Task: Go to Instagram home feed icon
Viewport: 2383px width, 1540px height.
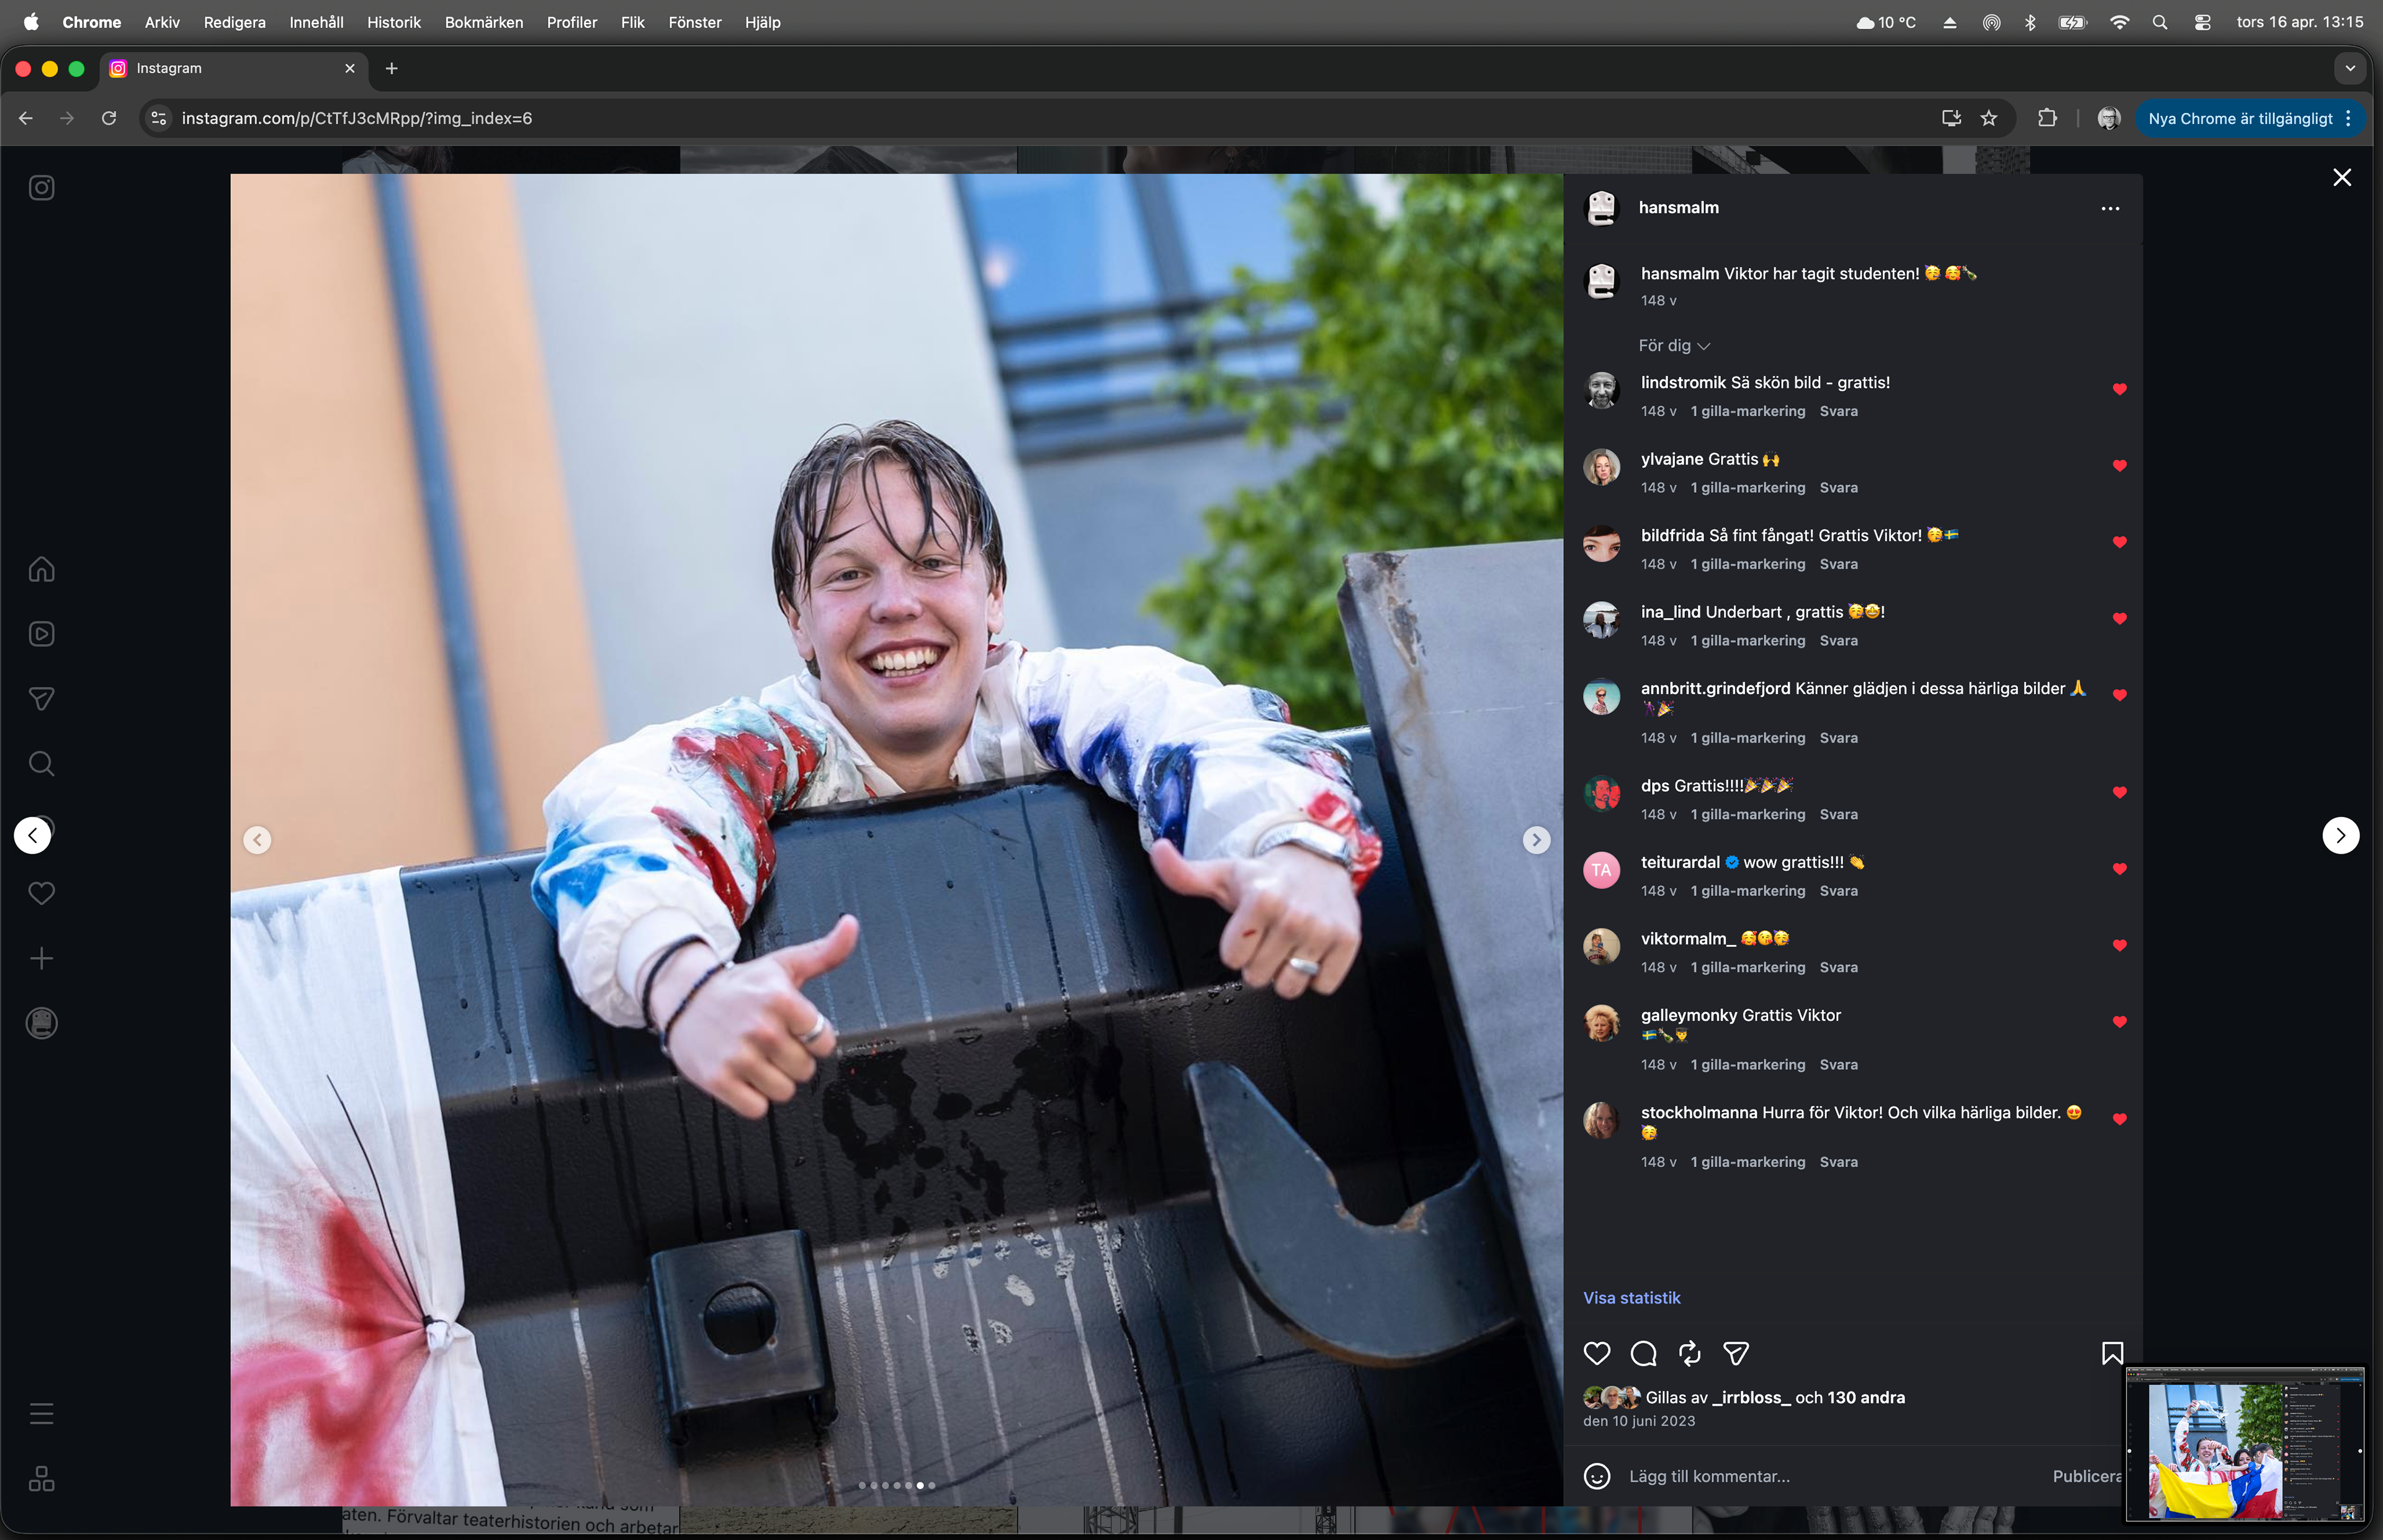Action: [41, 569]
